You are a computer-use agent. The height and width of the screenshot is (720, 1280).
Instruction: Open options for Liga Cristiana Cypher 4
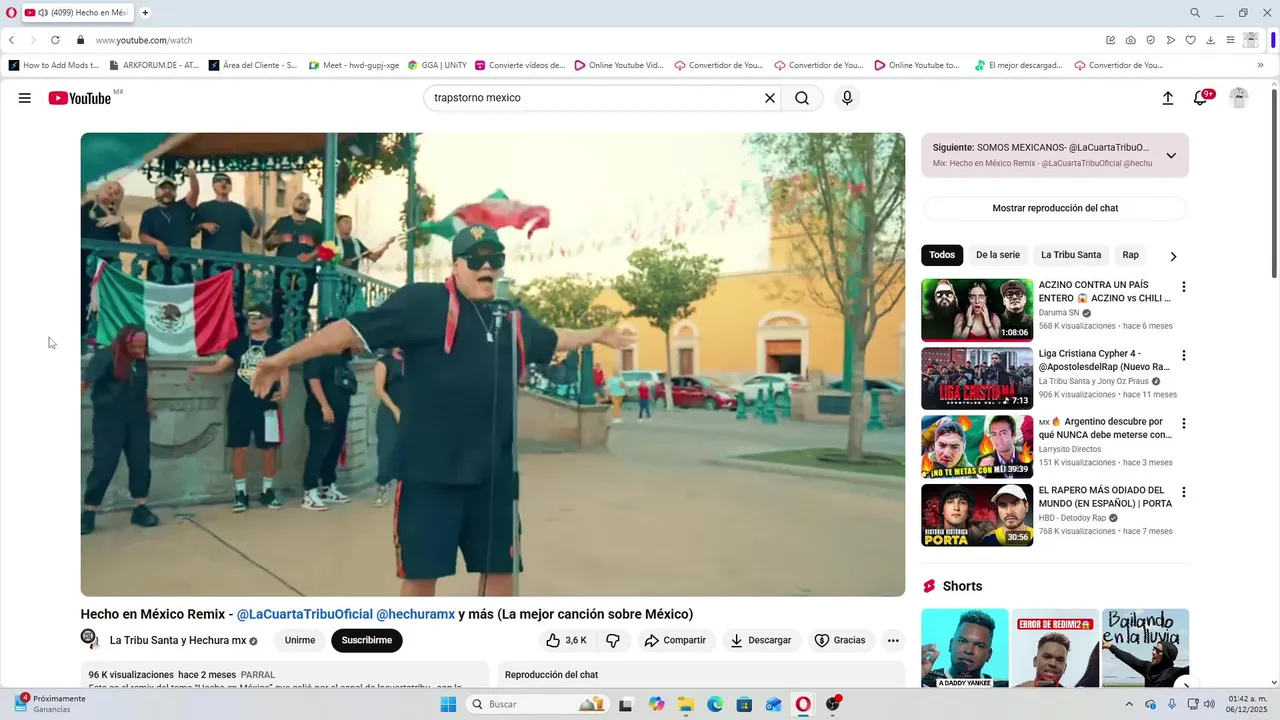(1184, 355)
